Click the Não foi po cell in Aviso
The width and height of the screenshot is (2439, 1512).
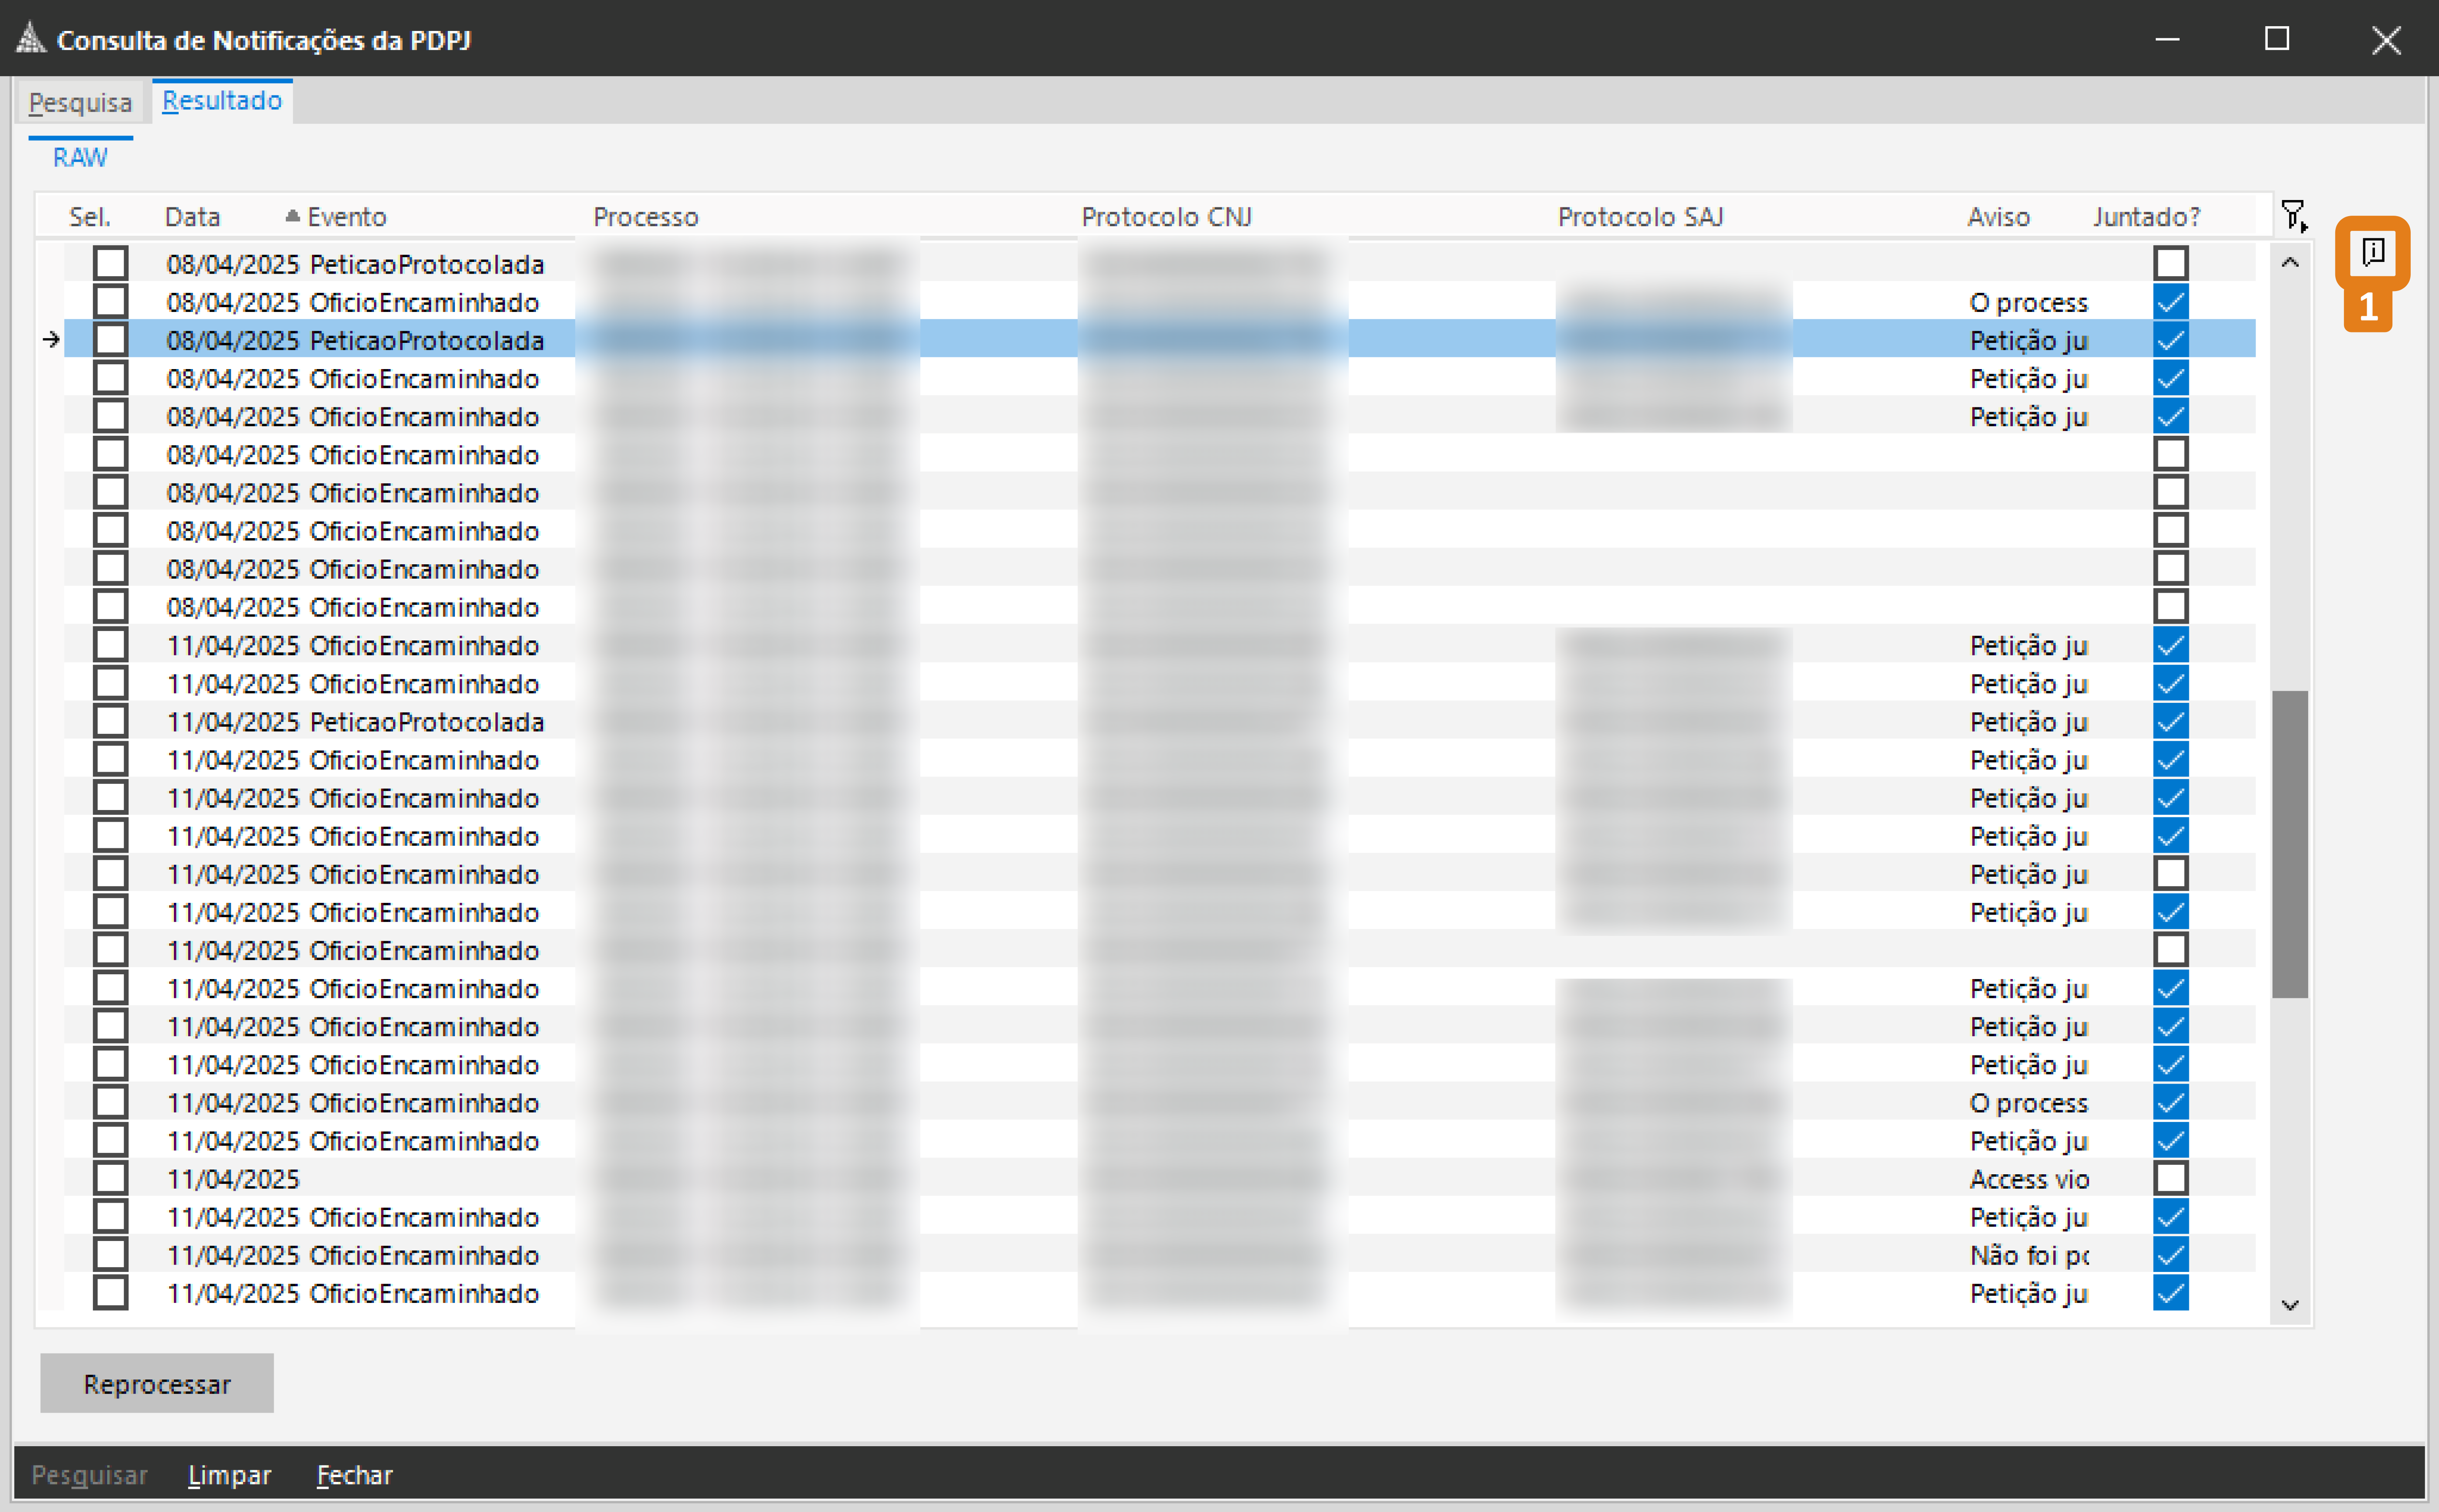[2029, 1255]
